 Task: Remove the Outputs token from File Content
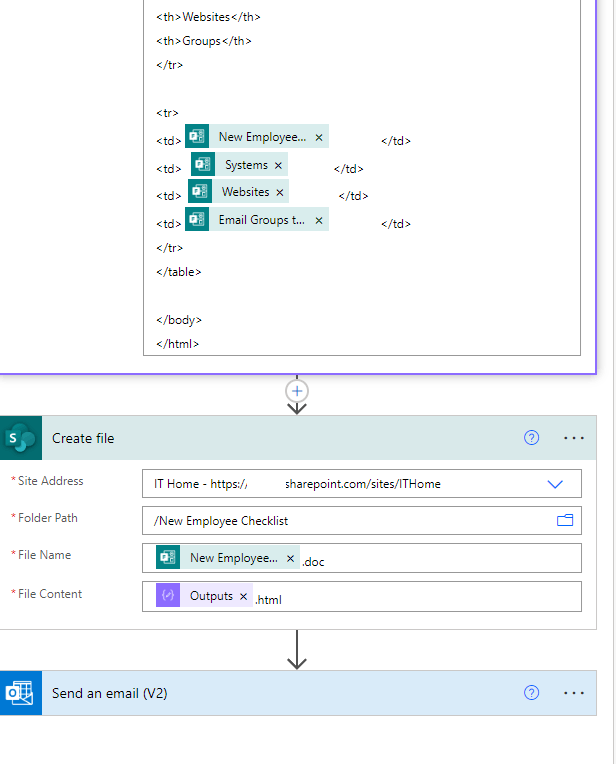tap(244, 596)
